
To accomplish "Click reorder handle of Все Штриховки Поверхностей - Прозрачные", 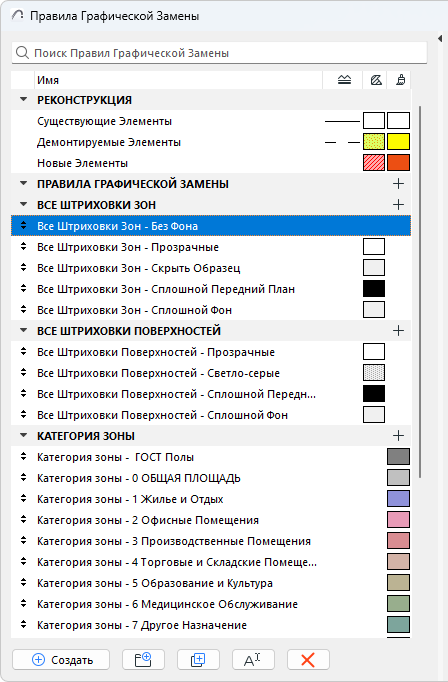I will tap(23, 351).
